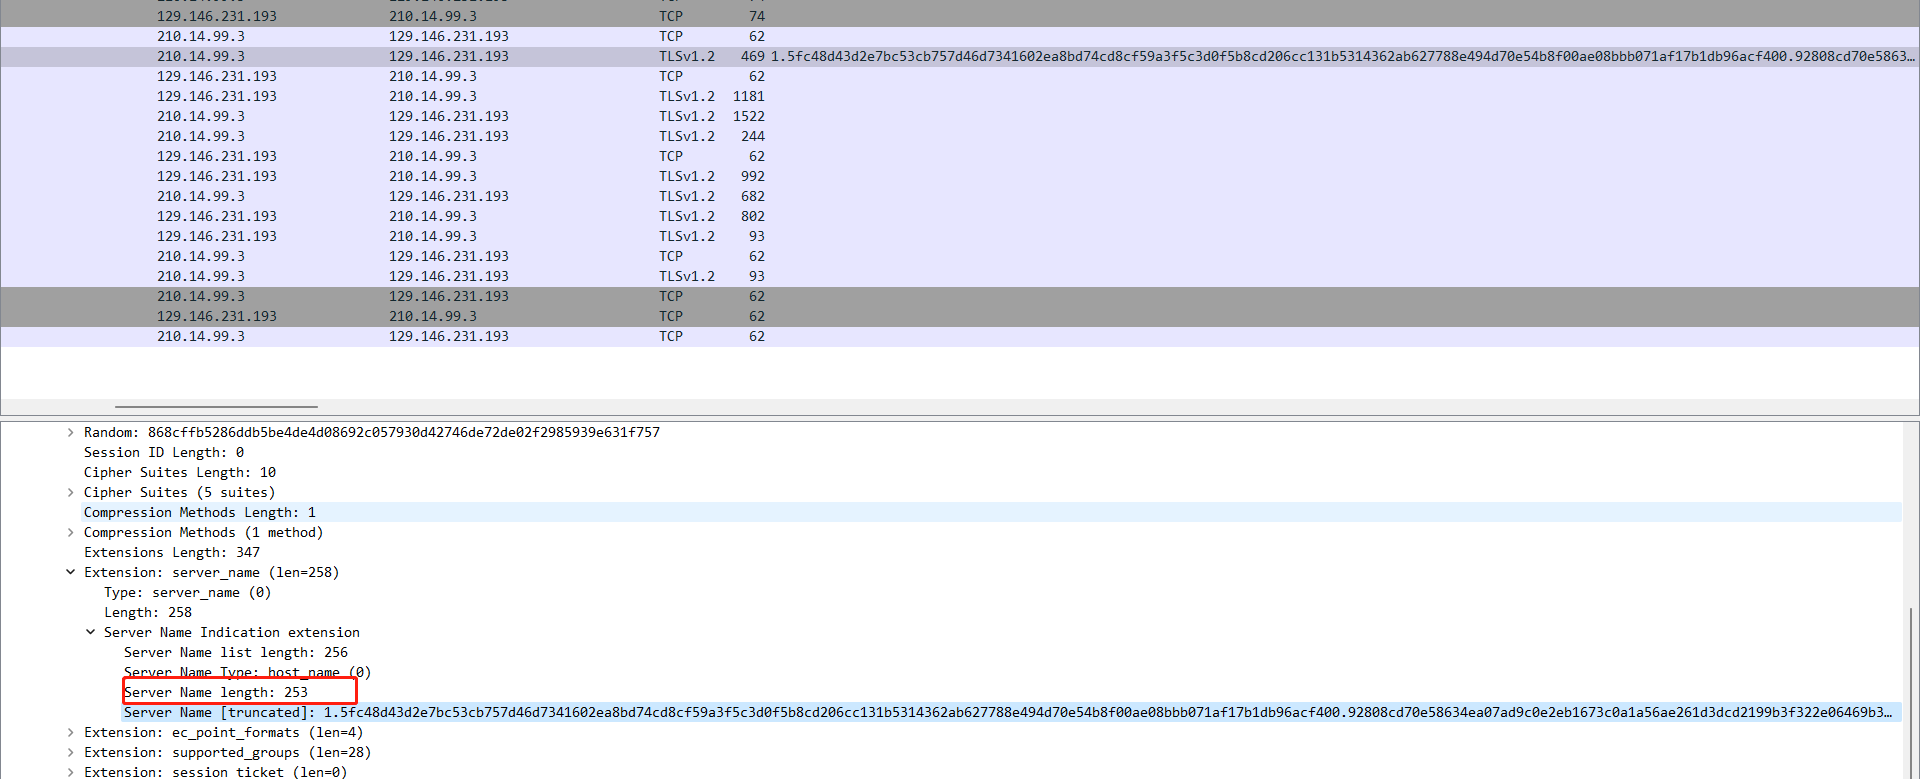Collapse Server Name Indication extension node
Viewport: 1920px width, 779px height.
90,632
